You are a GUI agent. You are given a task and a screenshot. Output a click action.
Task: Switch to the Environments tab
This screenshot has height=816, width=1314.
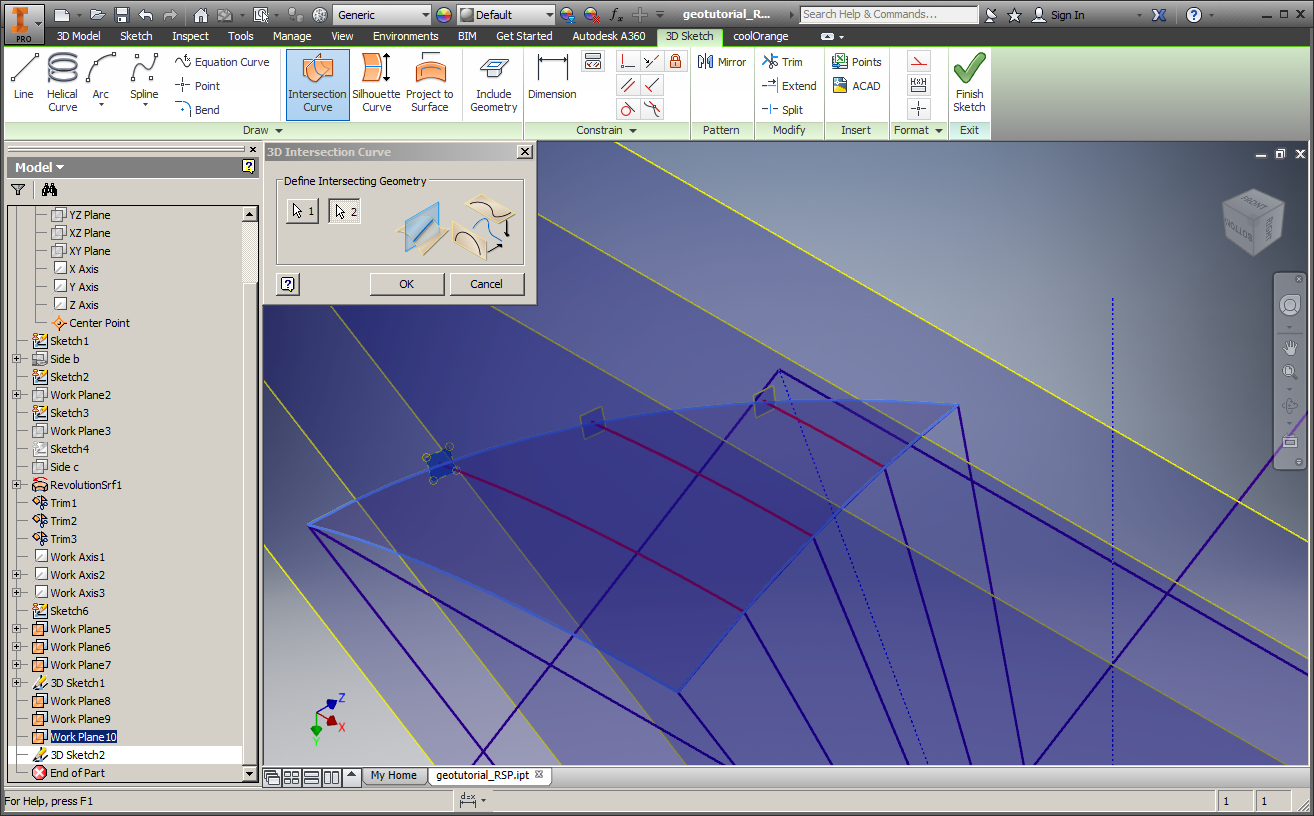(x=406, y=36)
